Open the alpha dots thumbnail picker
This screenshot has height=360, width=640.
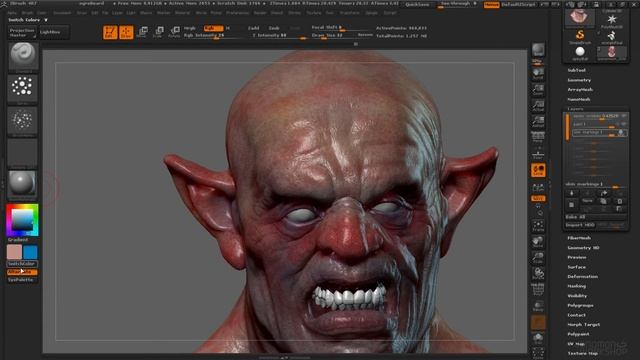22,121
